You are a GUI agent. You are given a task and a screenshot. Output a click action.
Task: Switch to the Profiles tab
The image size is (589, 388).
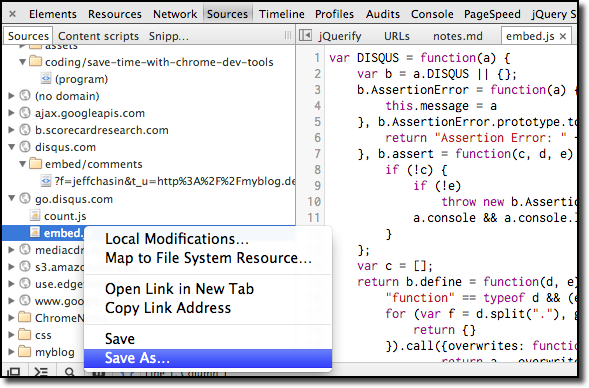click(334, 14)
